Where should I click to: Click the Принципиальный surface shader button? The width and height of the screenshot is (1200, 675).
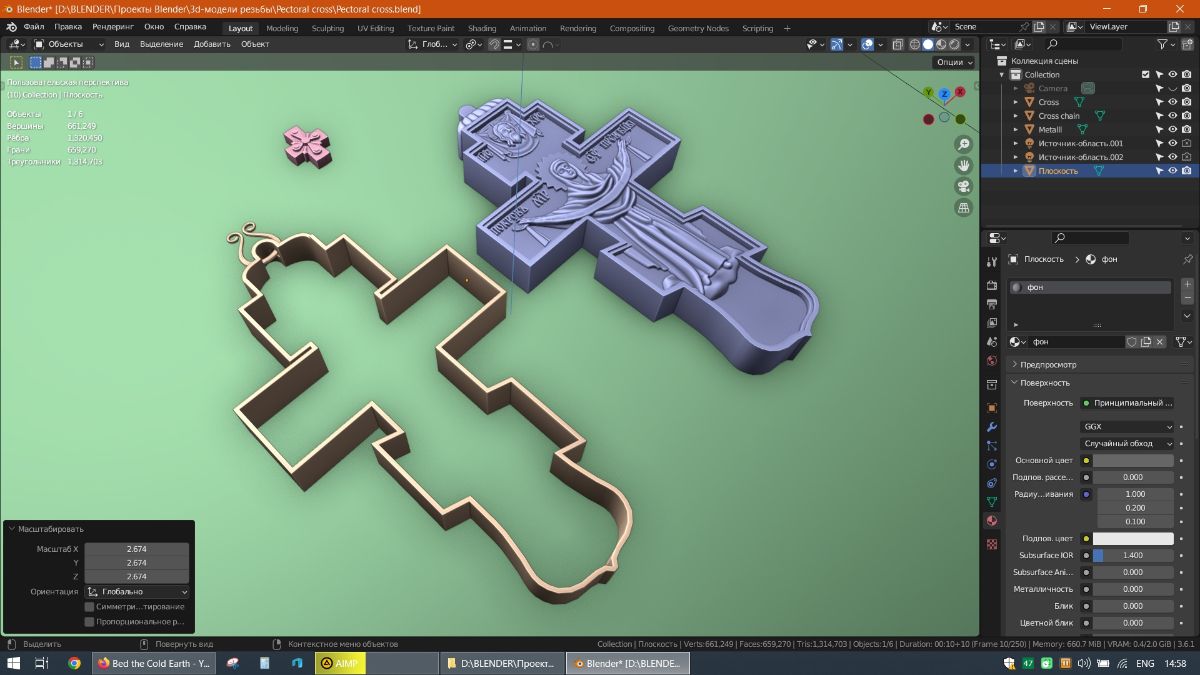[x=1128, y=403]
